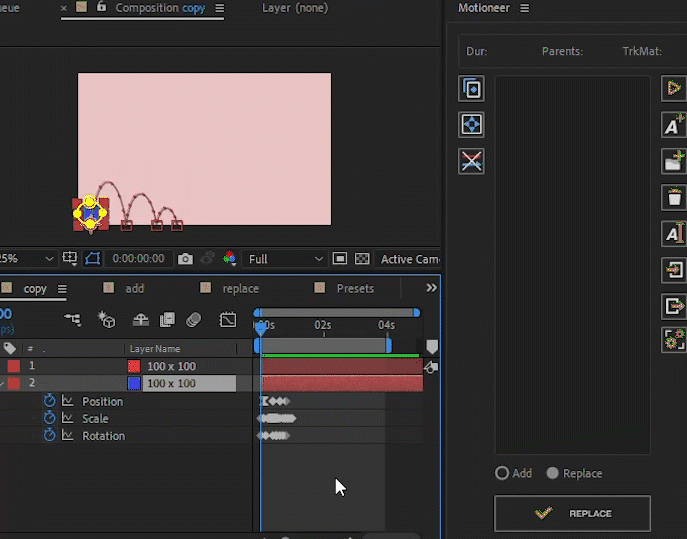
Task: Click the export arrow icon in Motioneer
Action: tap(674, 306)
